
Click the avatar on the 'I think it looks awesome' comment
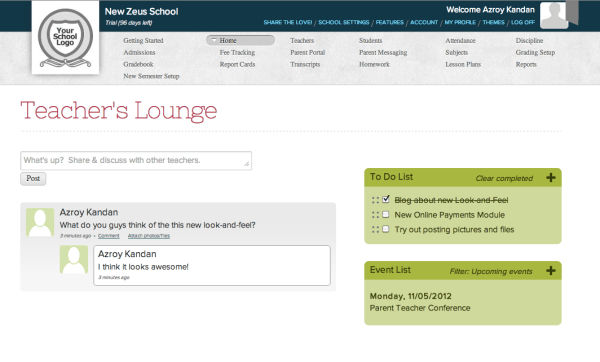click(74, 259)
